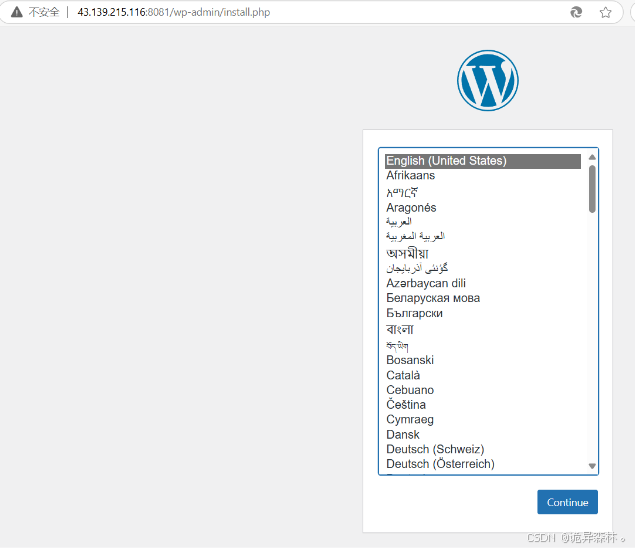The height and width of the screenshot is (549, 635).
Task: Select Azərbaycan dili language
Action: [483, 283]
